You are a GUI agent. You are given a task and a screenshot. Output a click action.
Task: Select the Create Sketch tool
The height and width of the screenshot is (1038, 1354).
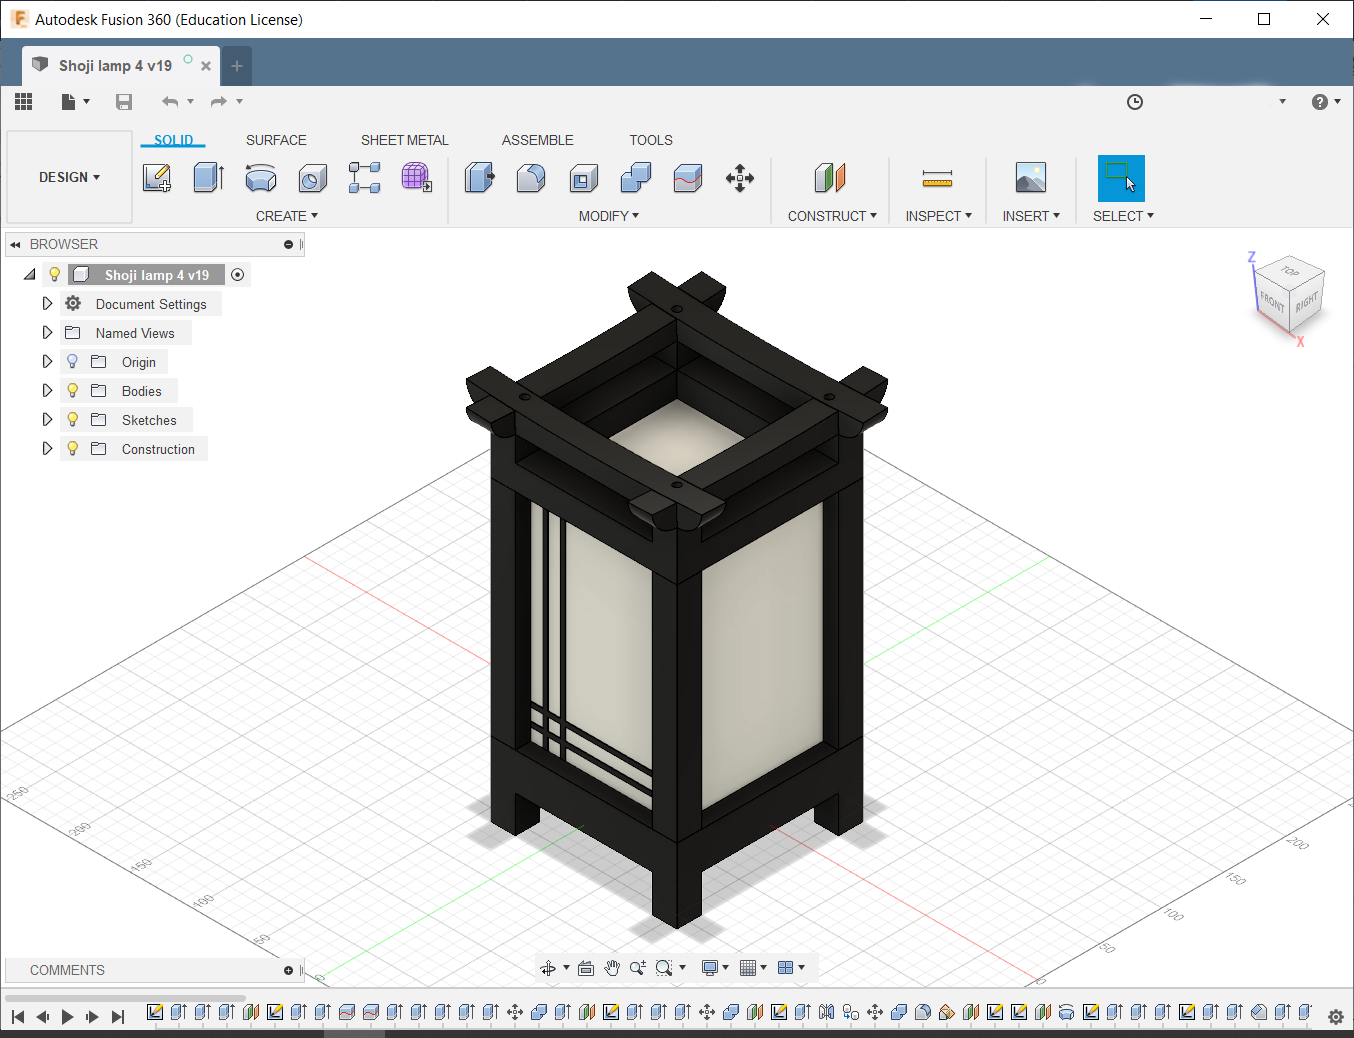point(157,178)
